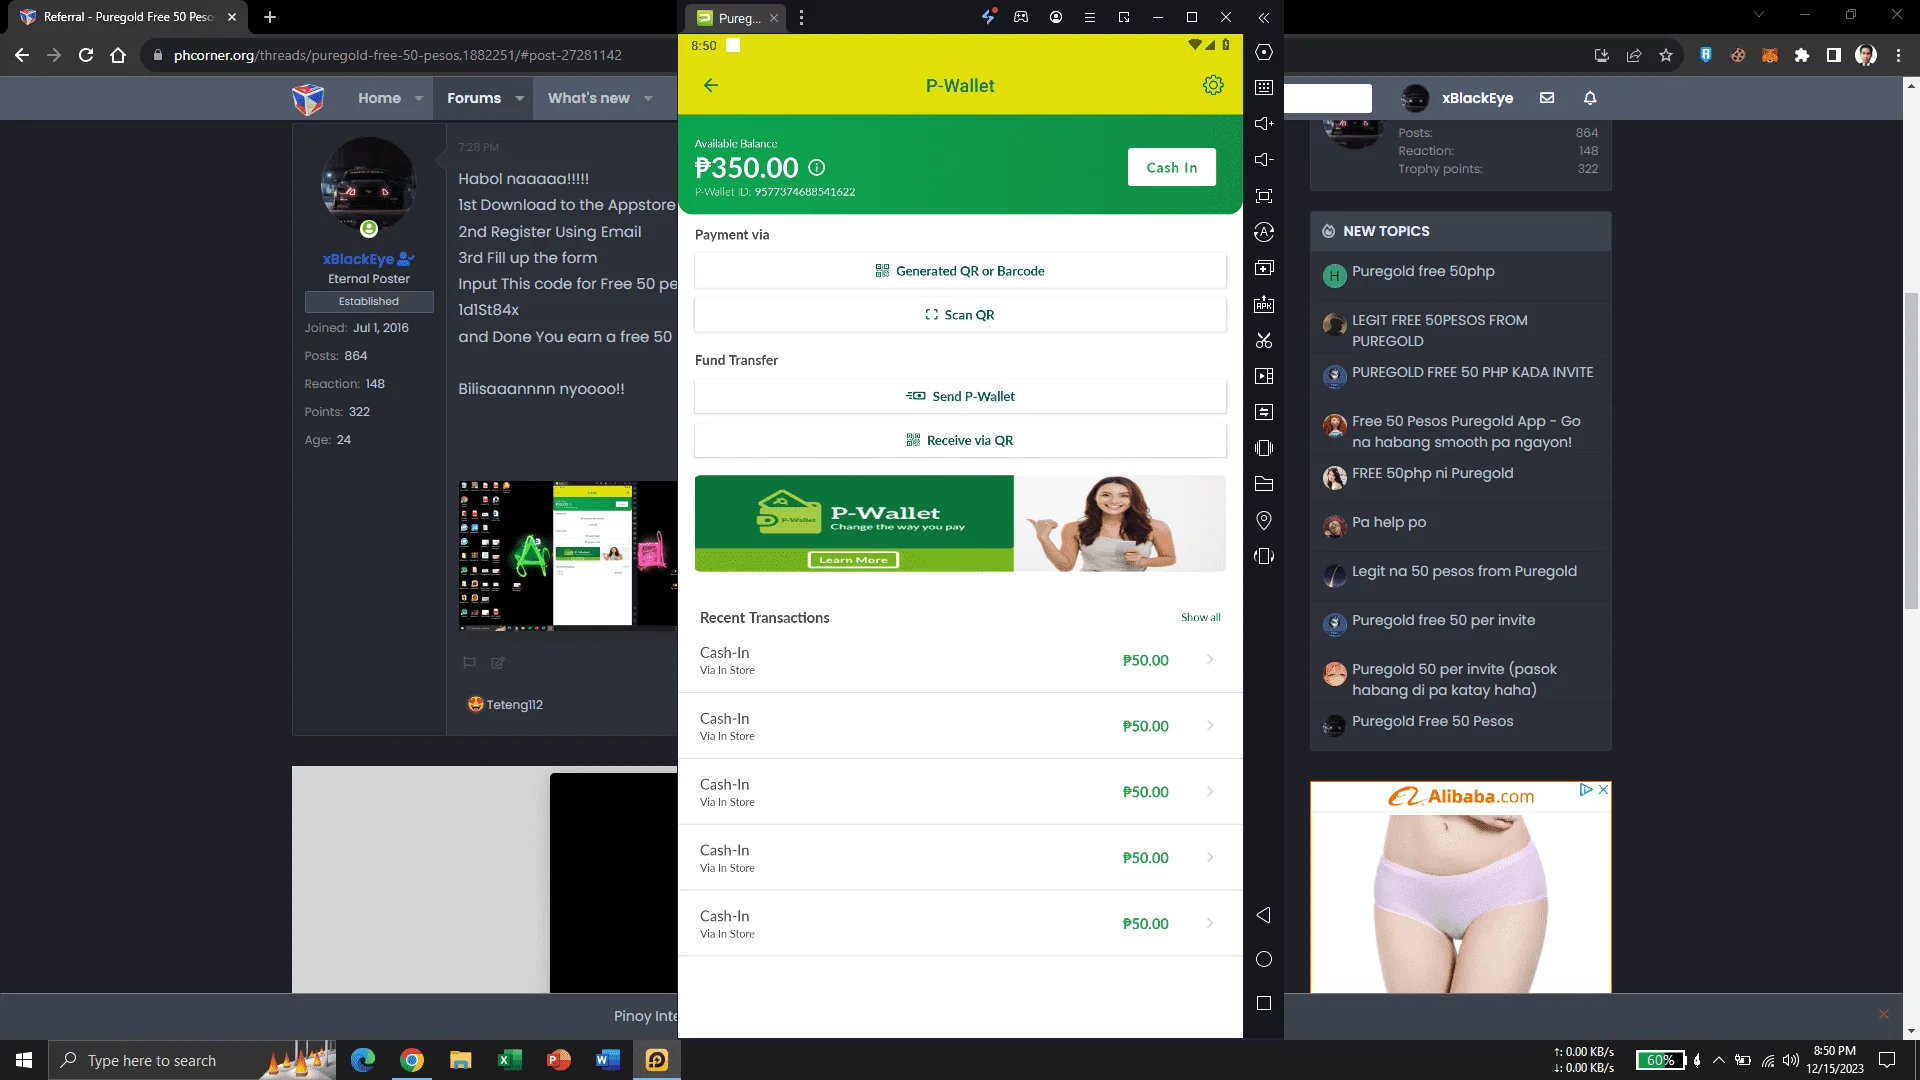Screen dimensions: 1920x1080
Task: Open File Explorer from the taskbar
Action: 460,1060
